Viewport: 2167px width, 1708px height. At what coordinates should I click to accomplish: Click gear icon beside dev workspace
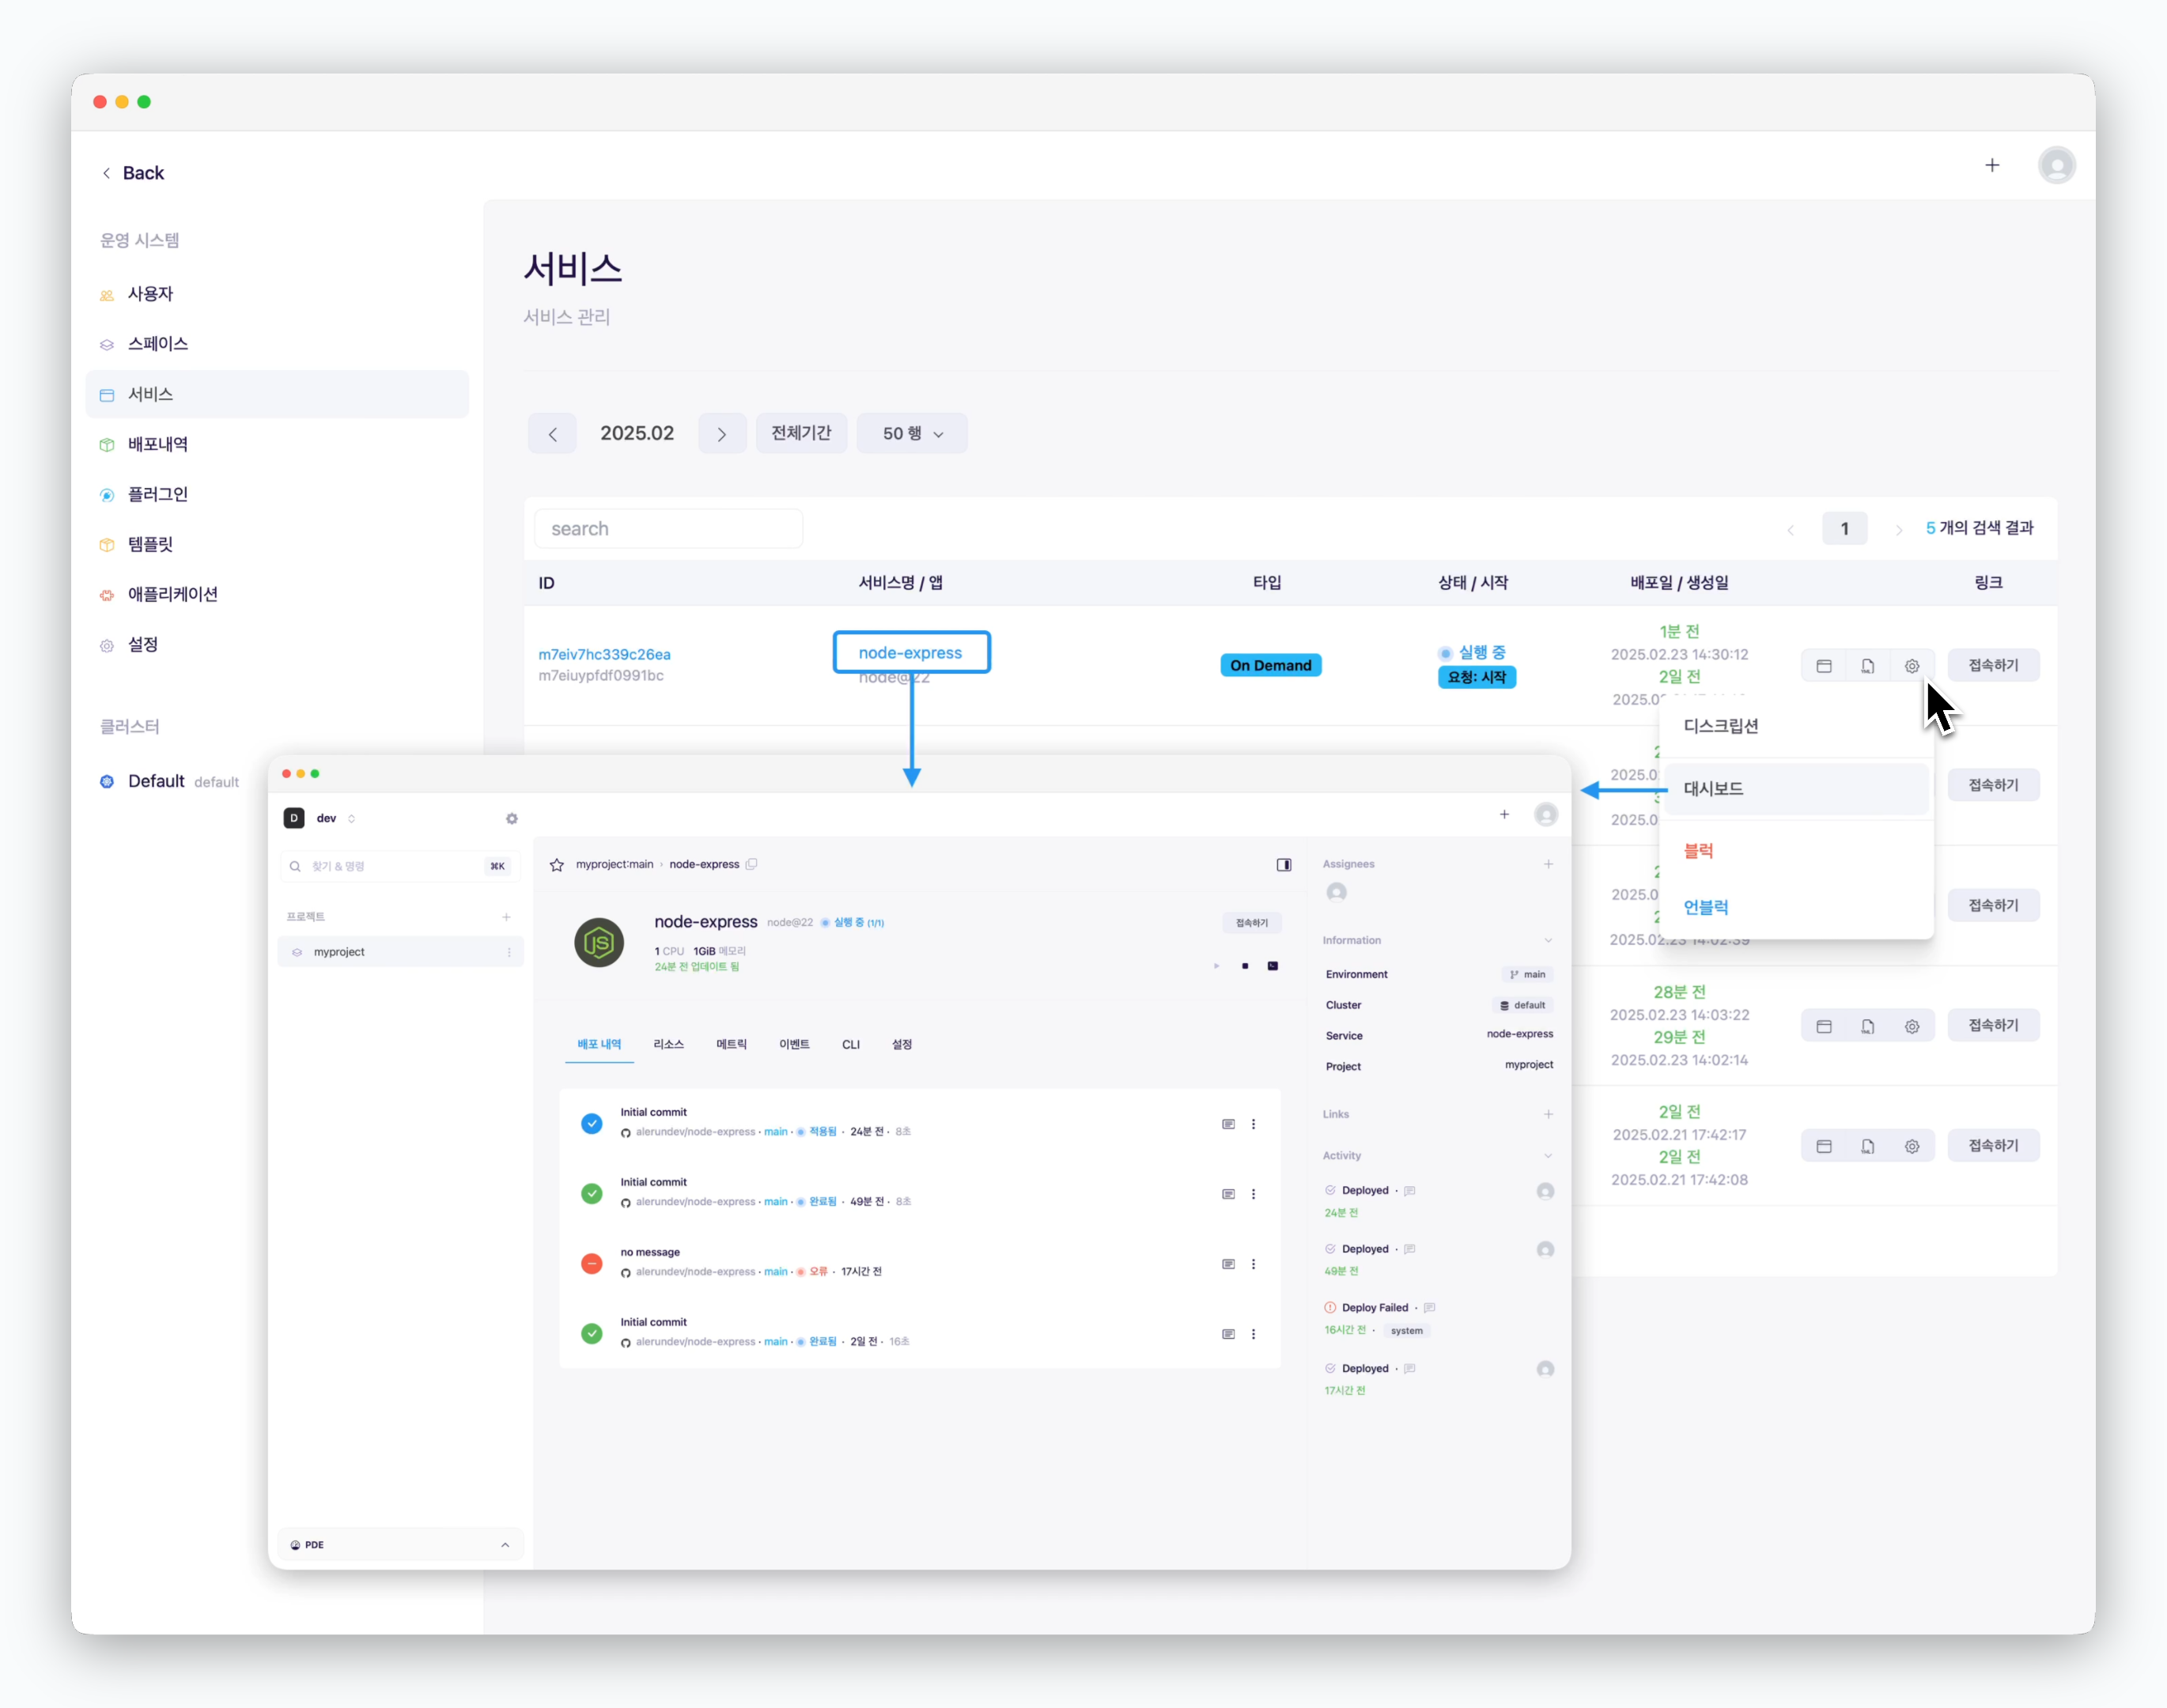512,818
